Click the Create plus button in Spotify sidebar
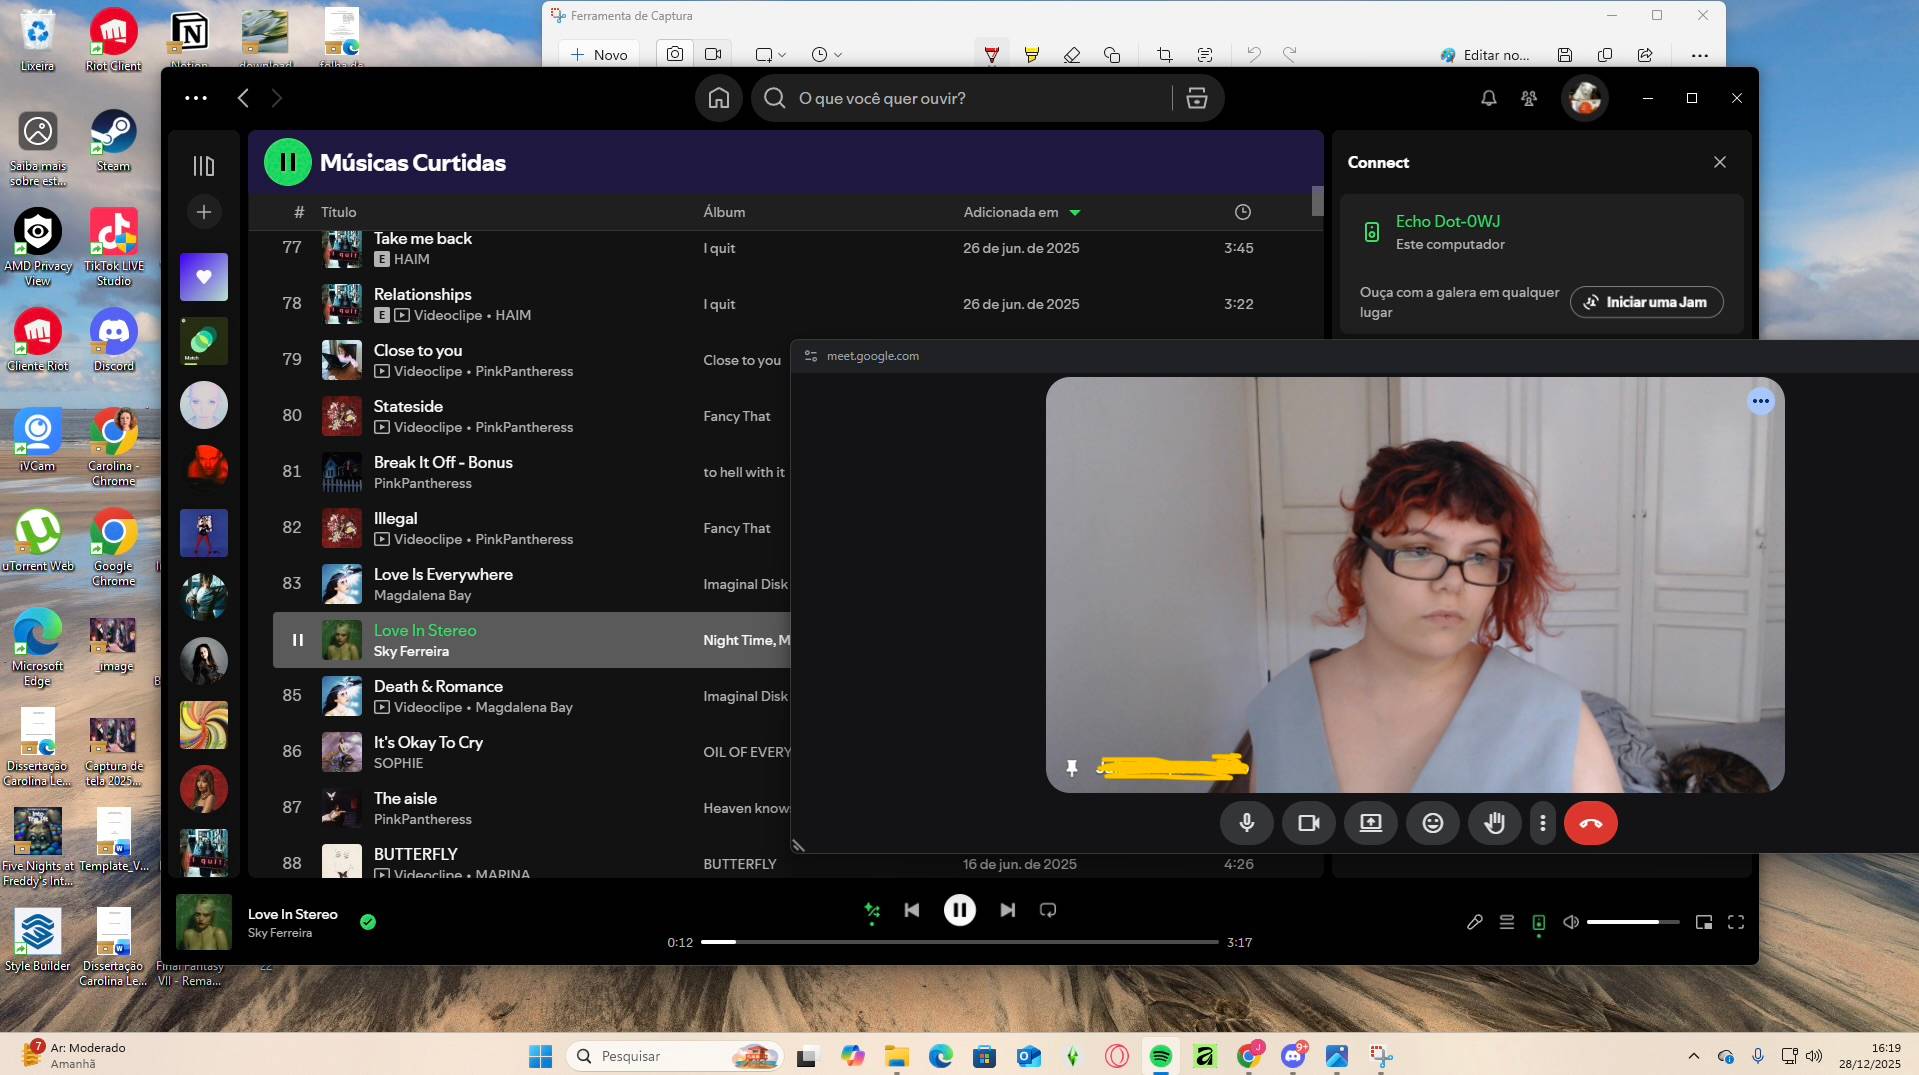Image resolution: width=1919 pixels, height=1075 pixels. tap(204, 212)
